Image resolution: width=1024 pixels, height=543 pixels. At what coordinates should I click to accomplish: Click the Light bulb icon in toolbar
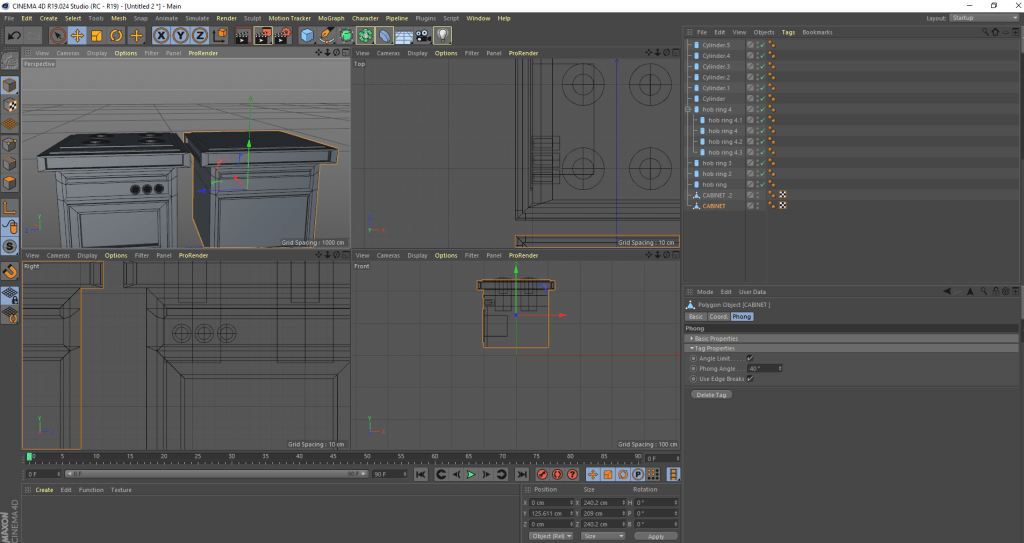443,36
